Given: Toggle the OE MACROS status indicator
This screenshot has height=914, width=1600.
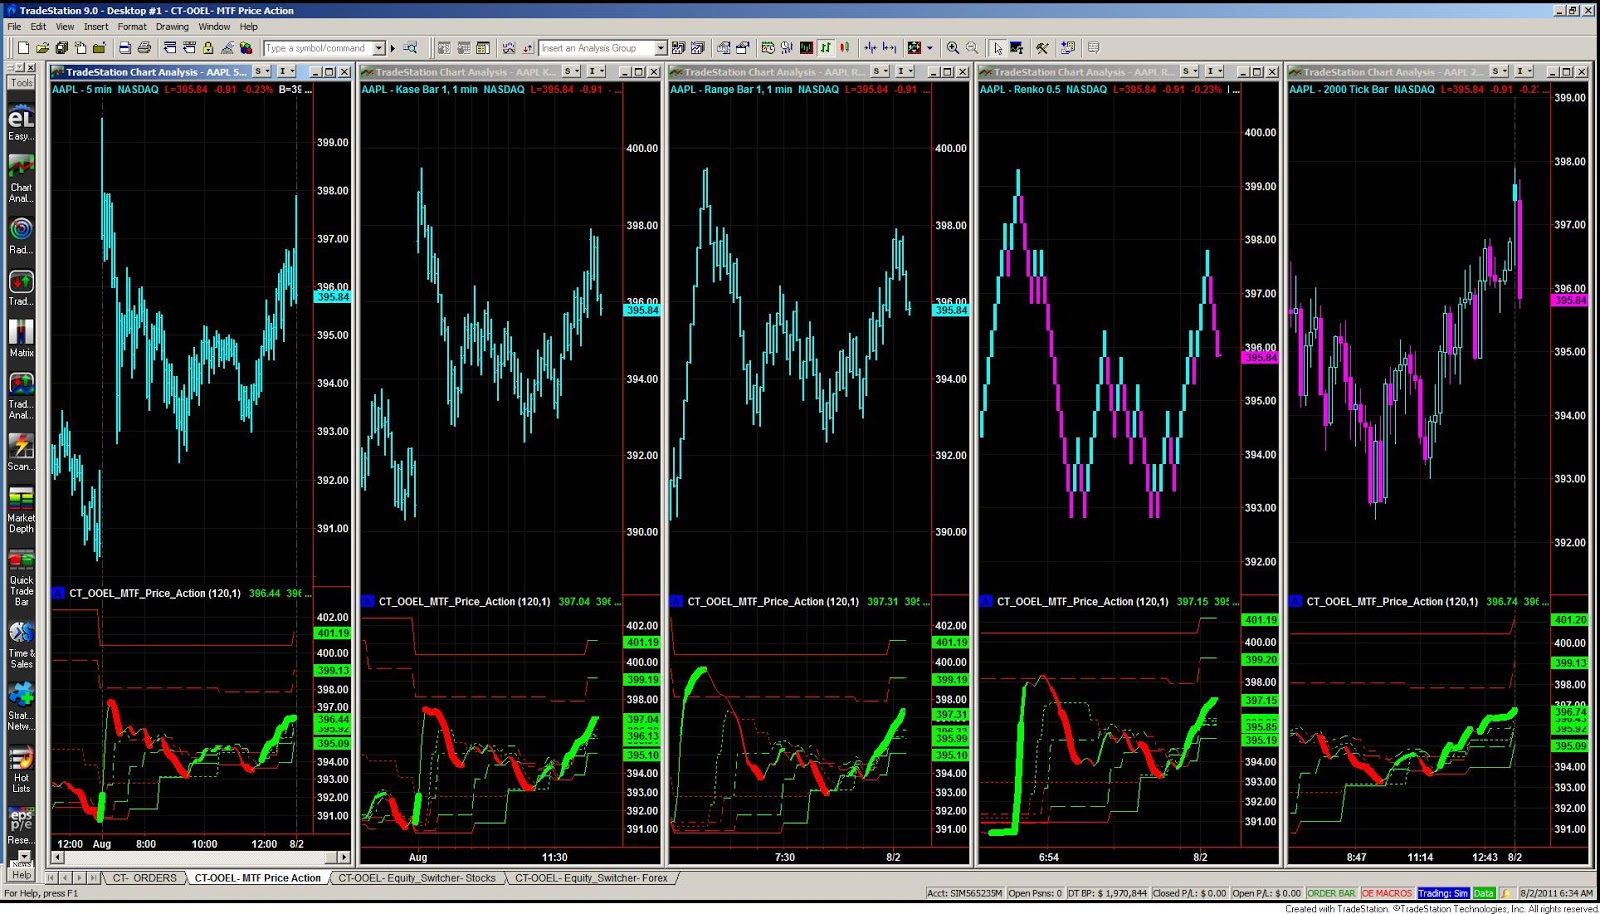Looking at the screenshot, I should (x=1387, y=893).
